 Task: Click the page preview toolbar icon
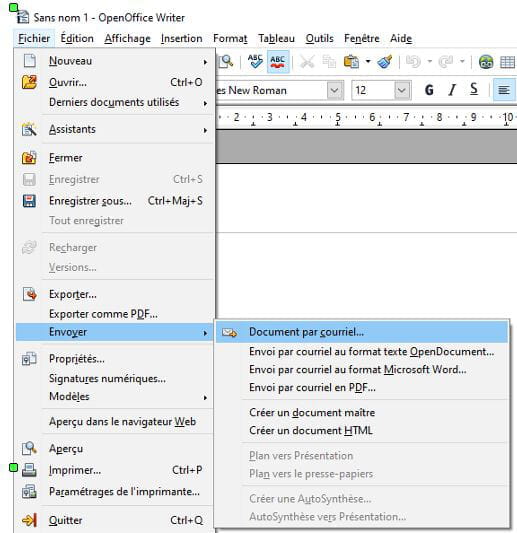pos(226,62)
